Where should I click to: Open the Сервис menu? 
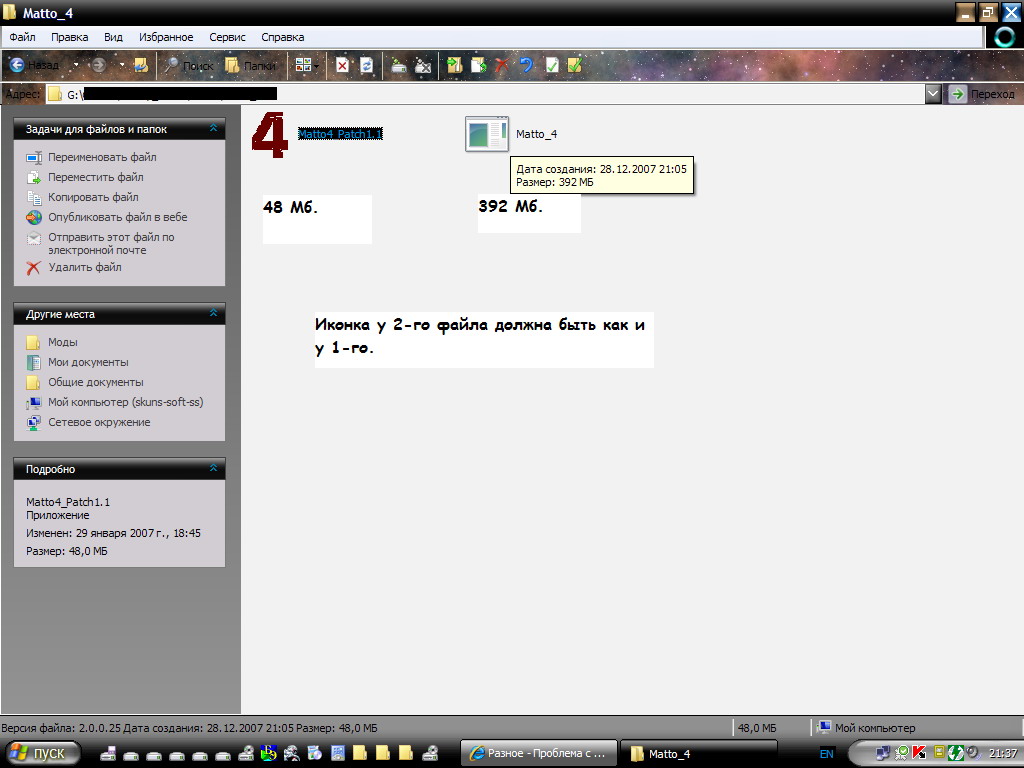(227, 37)
